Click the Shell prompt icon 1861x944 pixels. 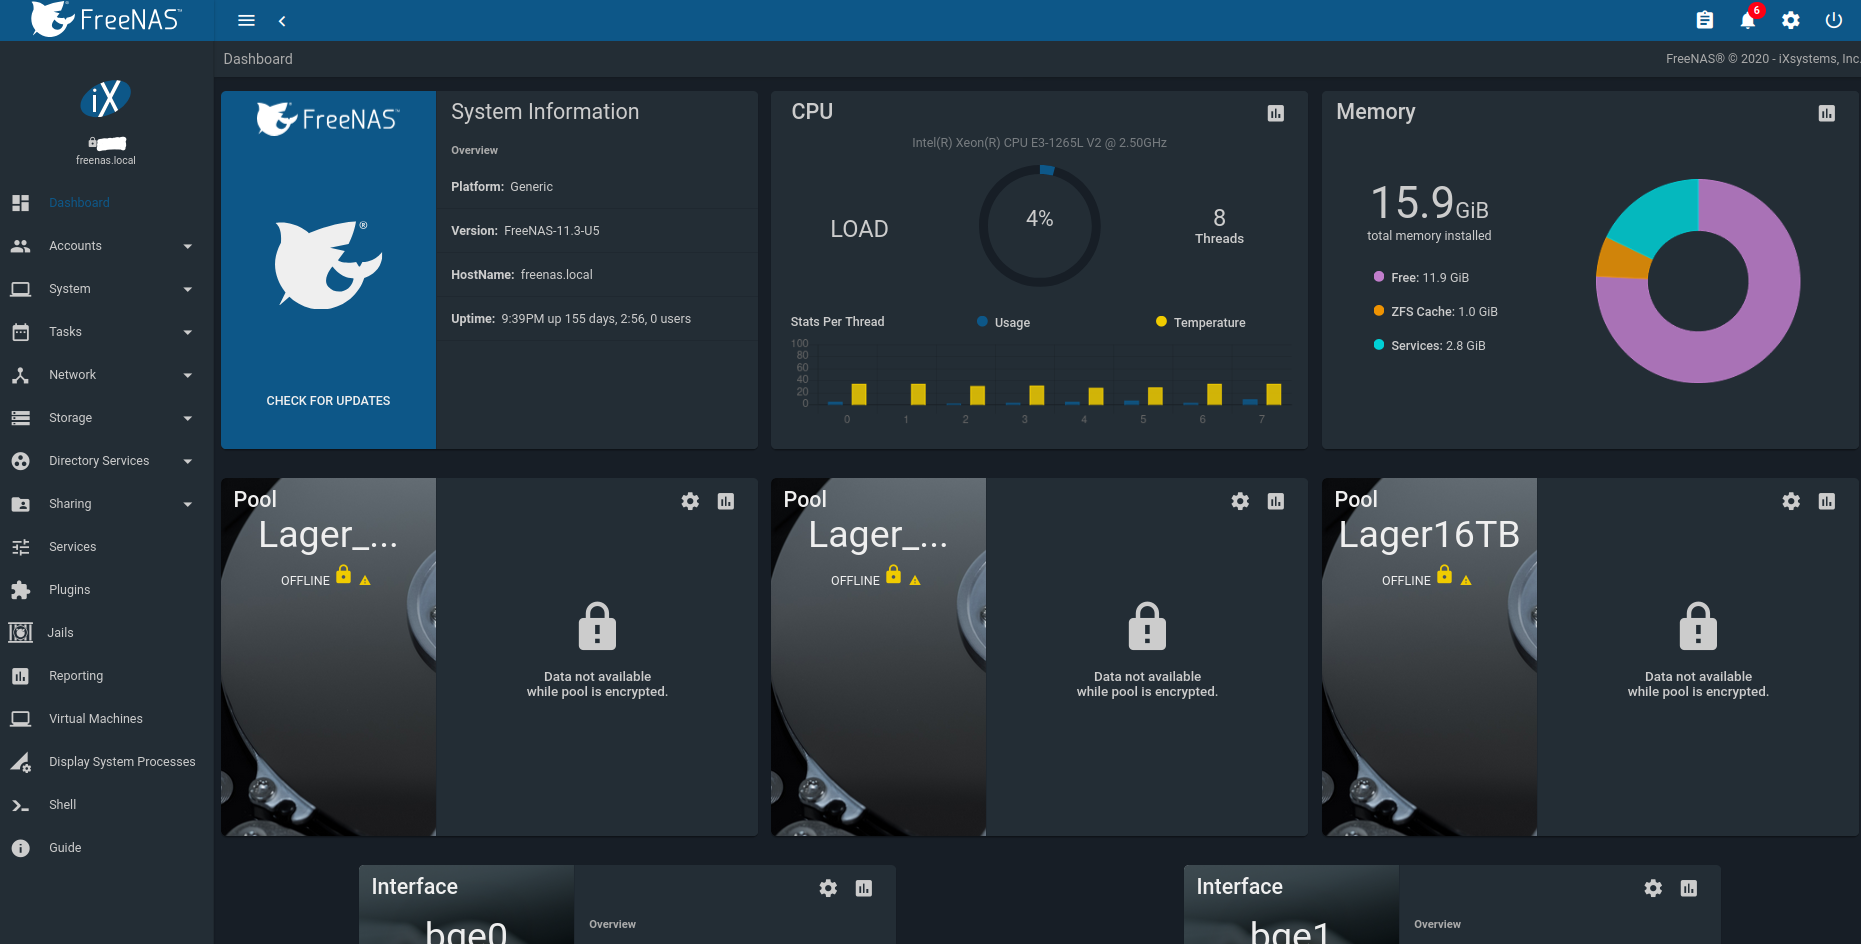tap(20, 805)
